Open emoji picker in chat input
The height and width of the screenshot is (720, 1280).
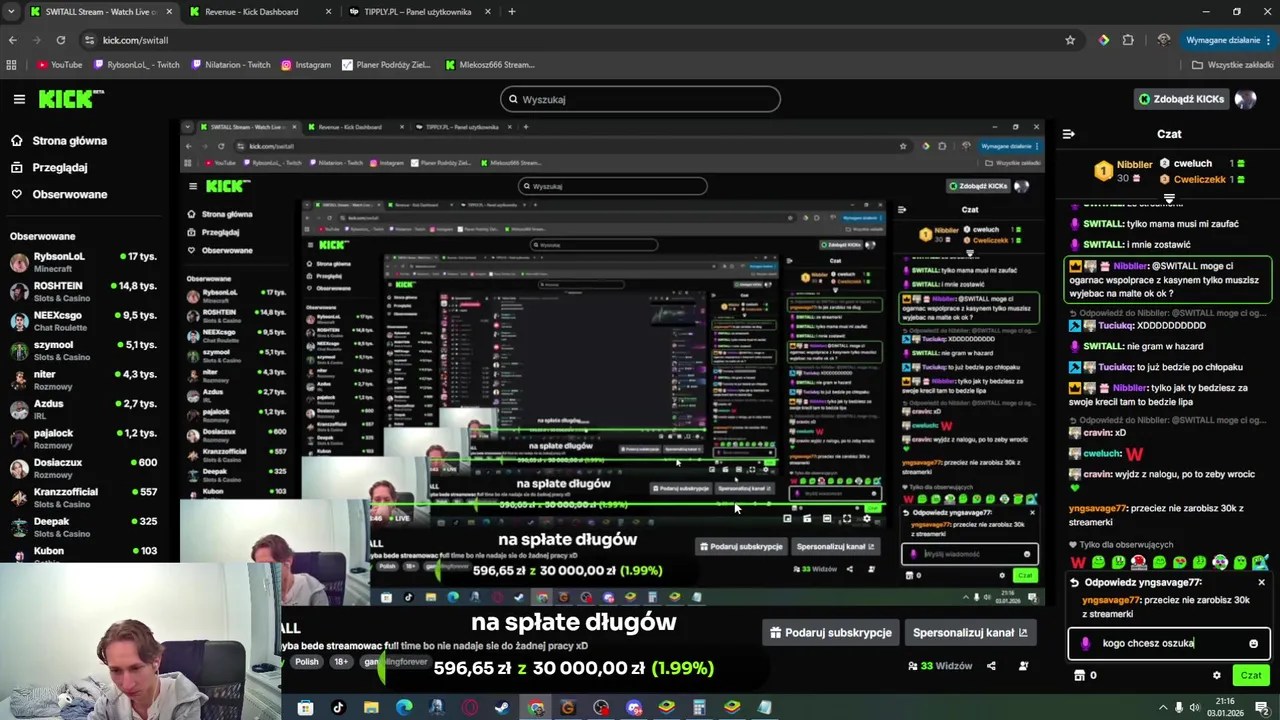pos(1253,644)
